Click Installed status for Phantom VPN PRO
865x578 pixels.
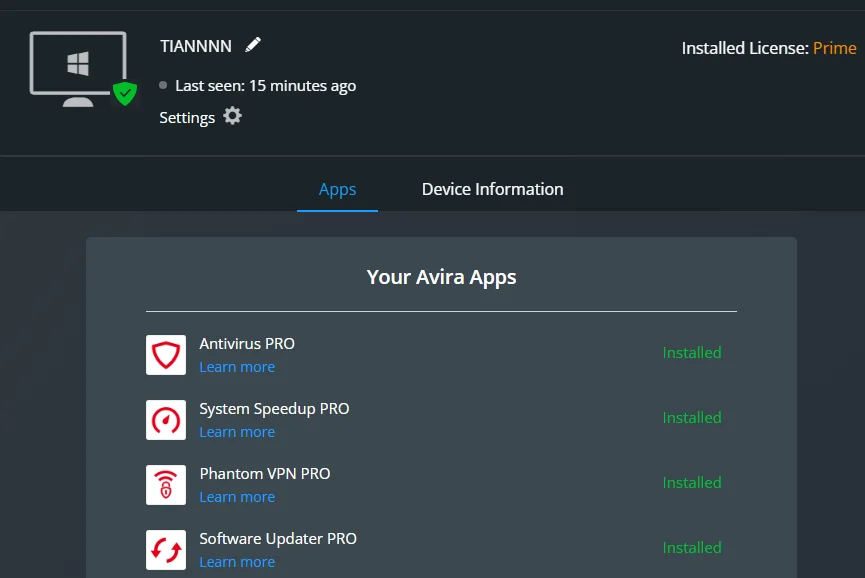(692, 483)
